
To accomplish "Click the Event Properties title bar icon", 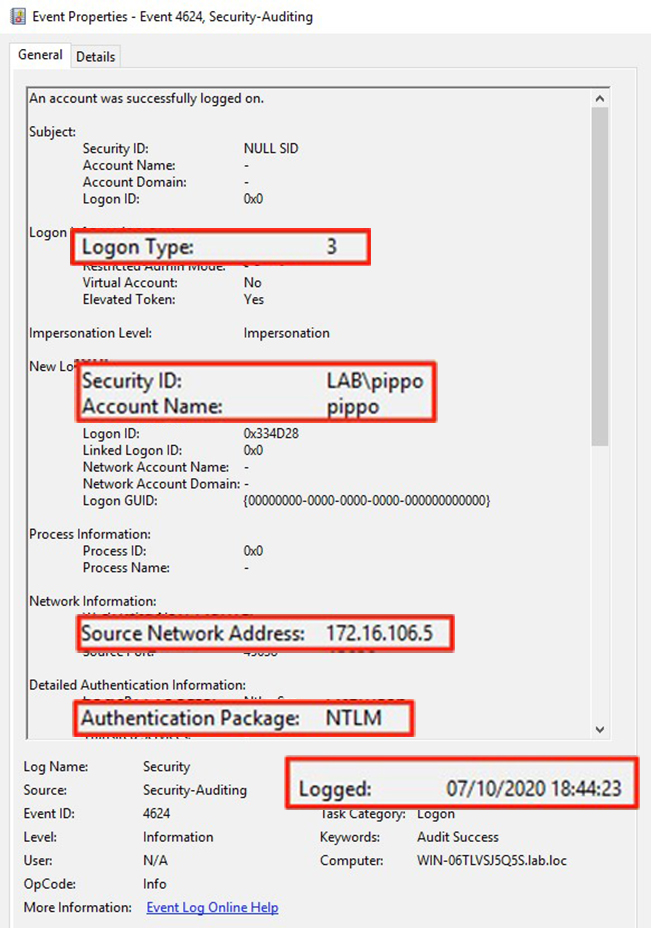I will 17,17.
